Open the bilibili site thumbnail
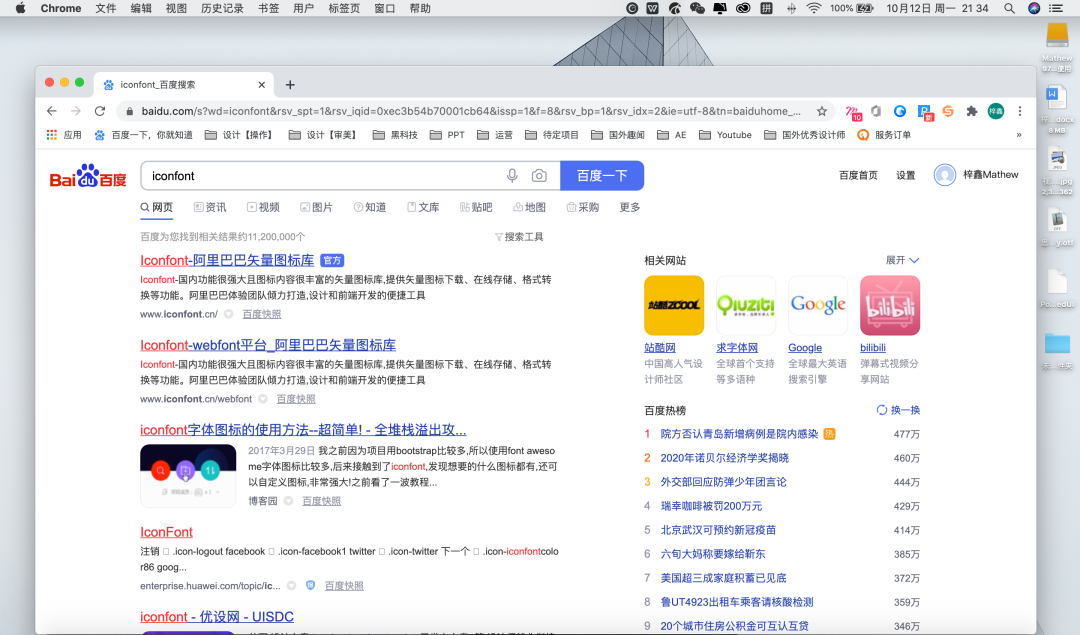 pyautogui.click(x=890, y=305)
